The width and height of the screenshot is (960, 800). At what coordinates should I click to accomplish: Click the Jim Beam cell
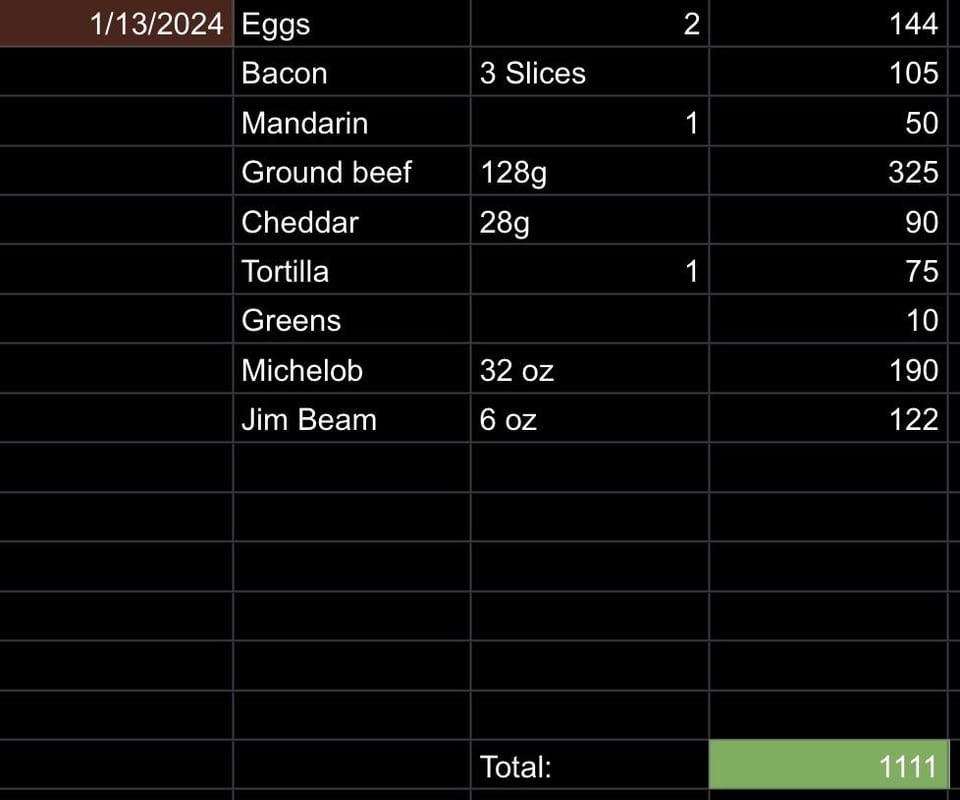point(352,419)
